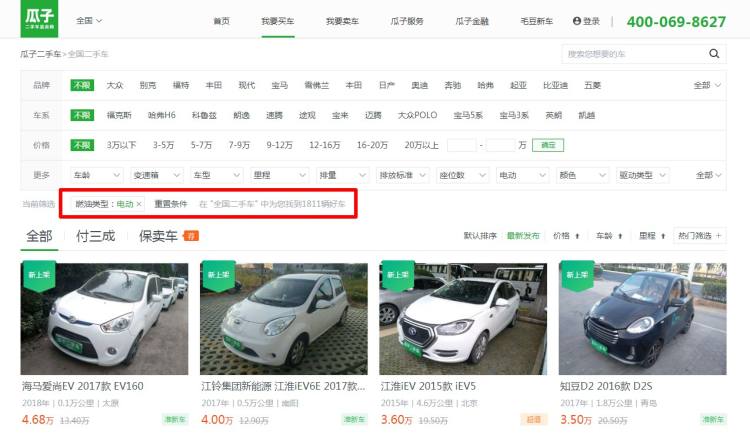Viewport: 750px width, 442px height.
Task: Filter by brand 比亚迪
Action: (x=555, y=85)
